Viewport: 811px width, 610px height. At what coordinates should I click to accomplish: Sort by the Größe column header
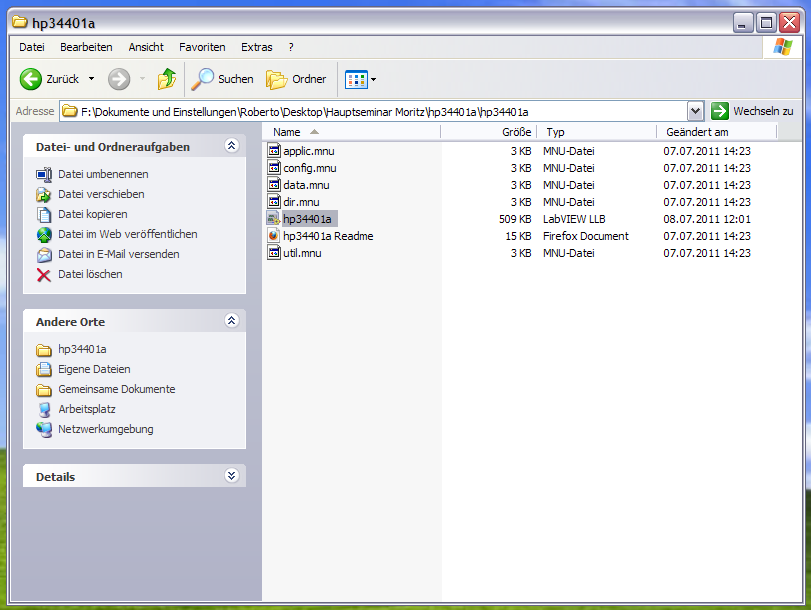488,132
